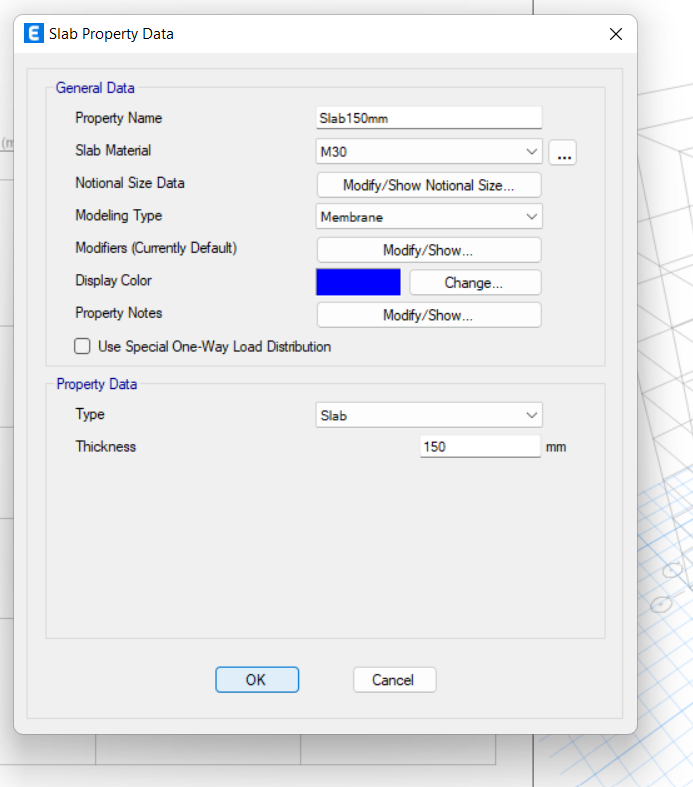This screenshot has height=787, width=693.
Task: Open Modify/Show for Property Notes
Action: pyautogui.click(x=429, y=315)
